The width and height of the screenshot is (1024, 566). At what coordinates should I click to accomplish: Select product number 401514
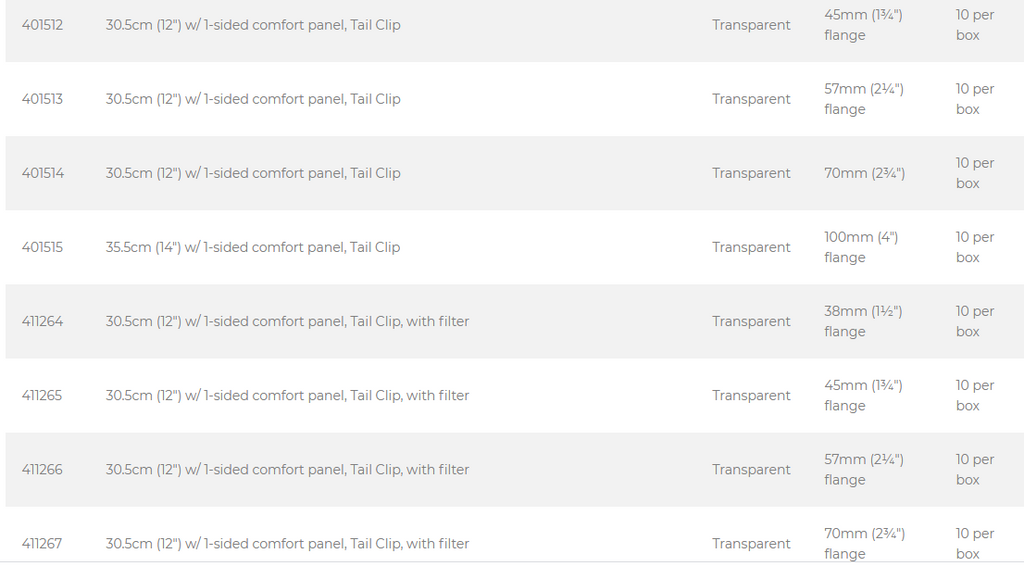[x=43, y=173]
